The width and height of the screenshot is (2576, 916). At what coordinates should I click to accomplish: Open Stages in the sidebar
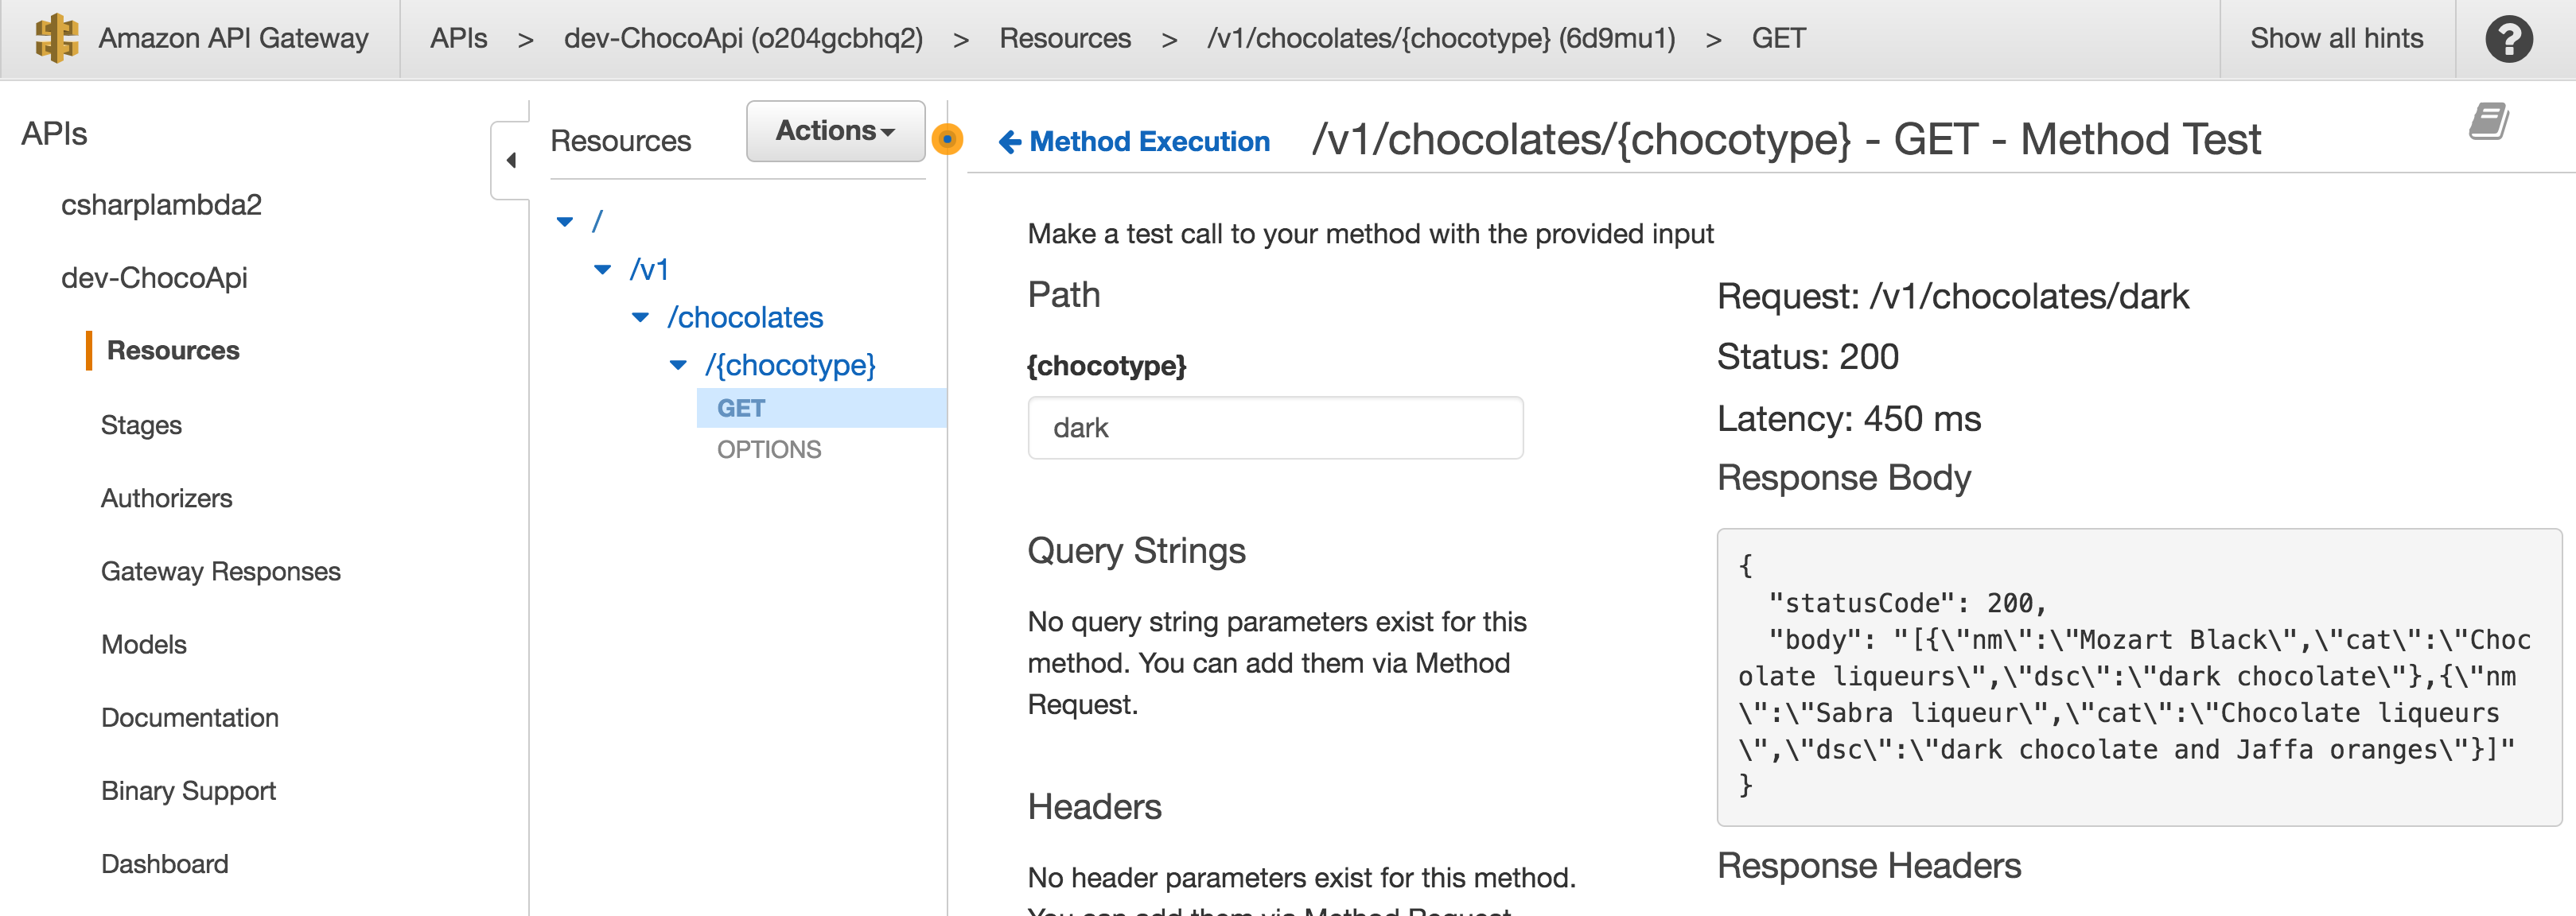tap(141, 425)
